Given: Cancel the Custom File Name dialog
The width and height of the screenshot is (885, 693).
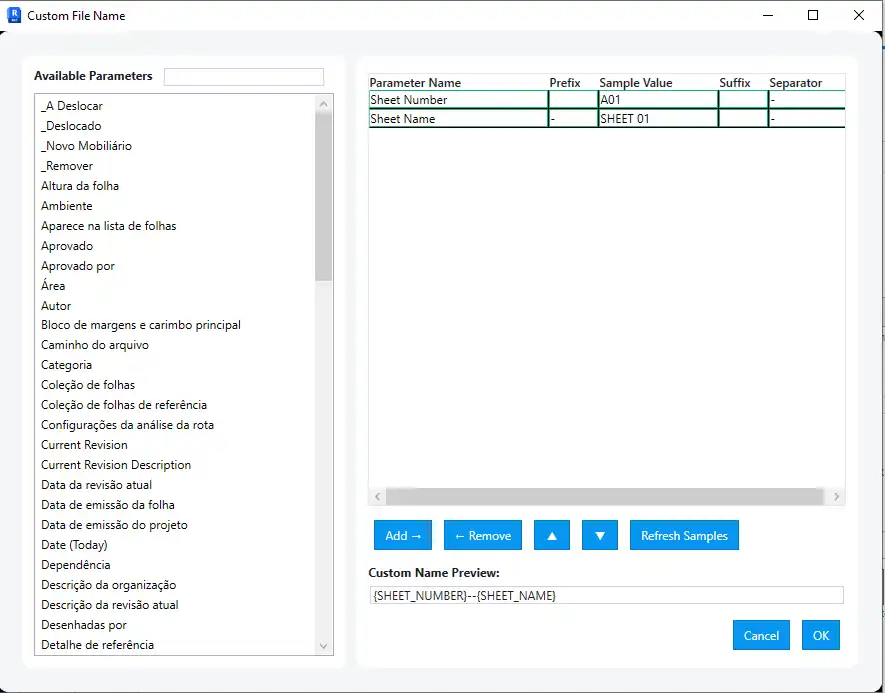Looking at the screenshot, I should (x=761, y=635).
